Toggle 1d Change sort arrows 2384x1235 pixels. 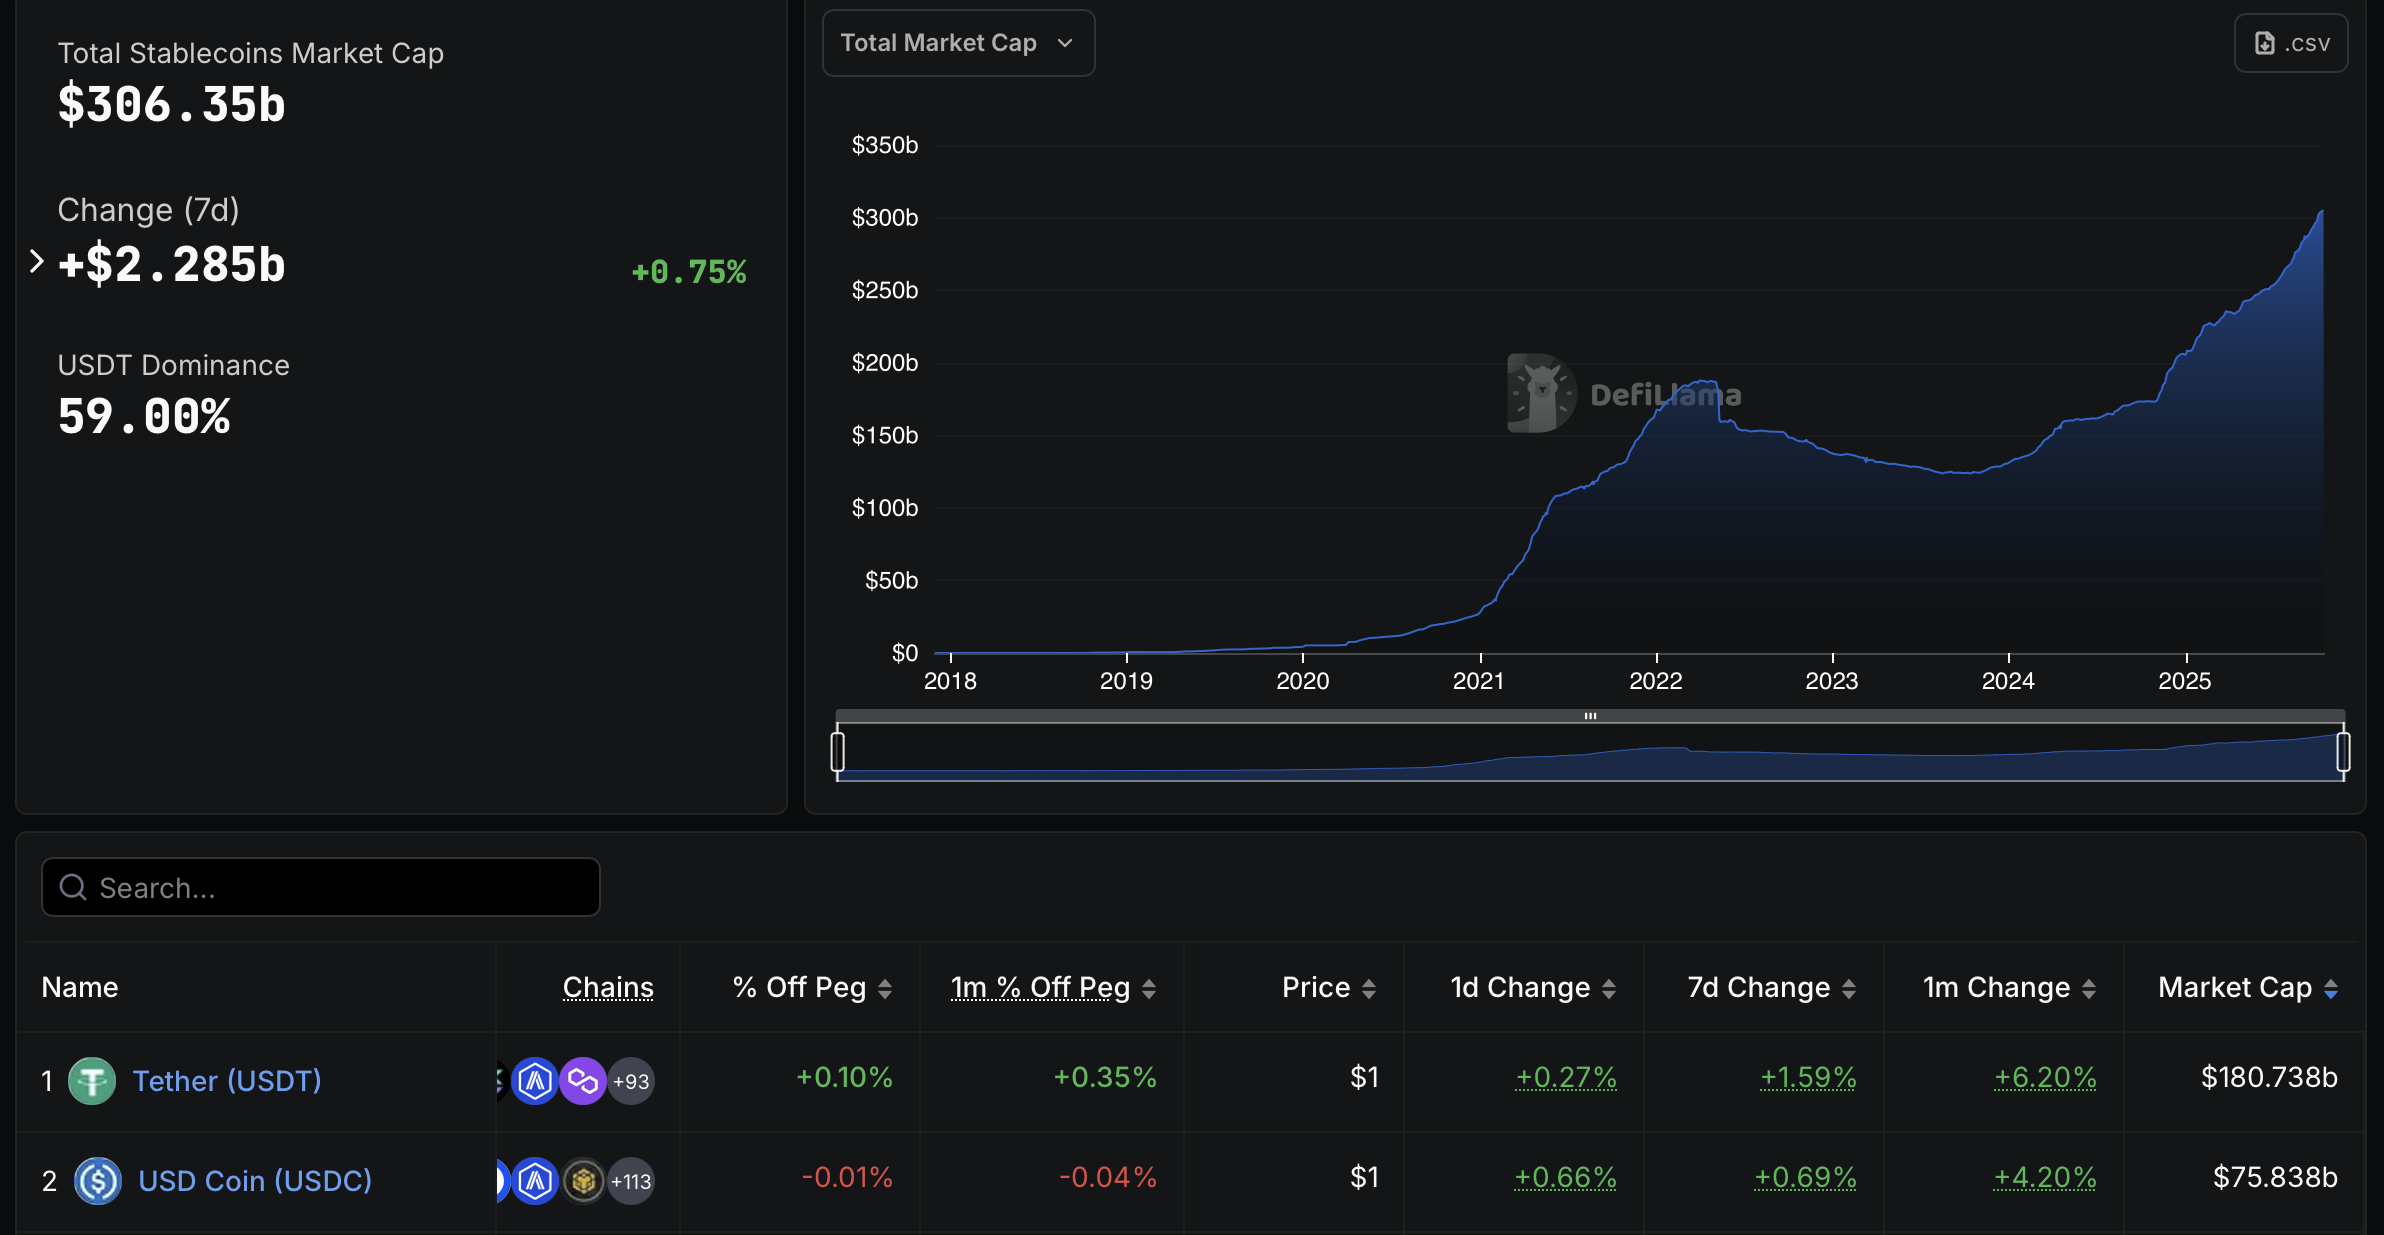(1610, 987)
